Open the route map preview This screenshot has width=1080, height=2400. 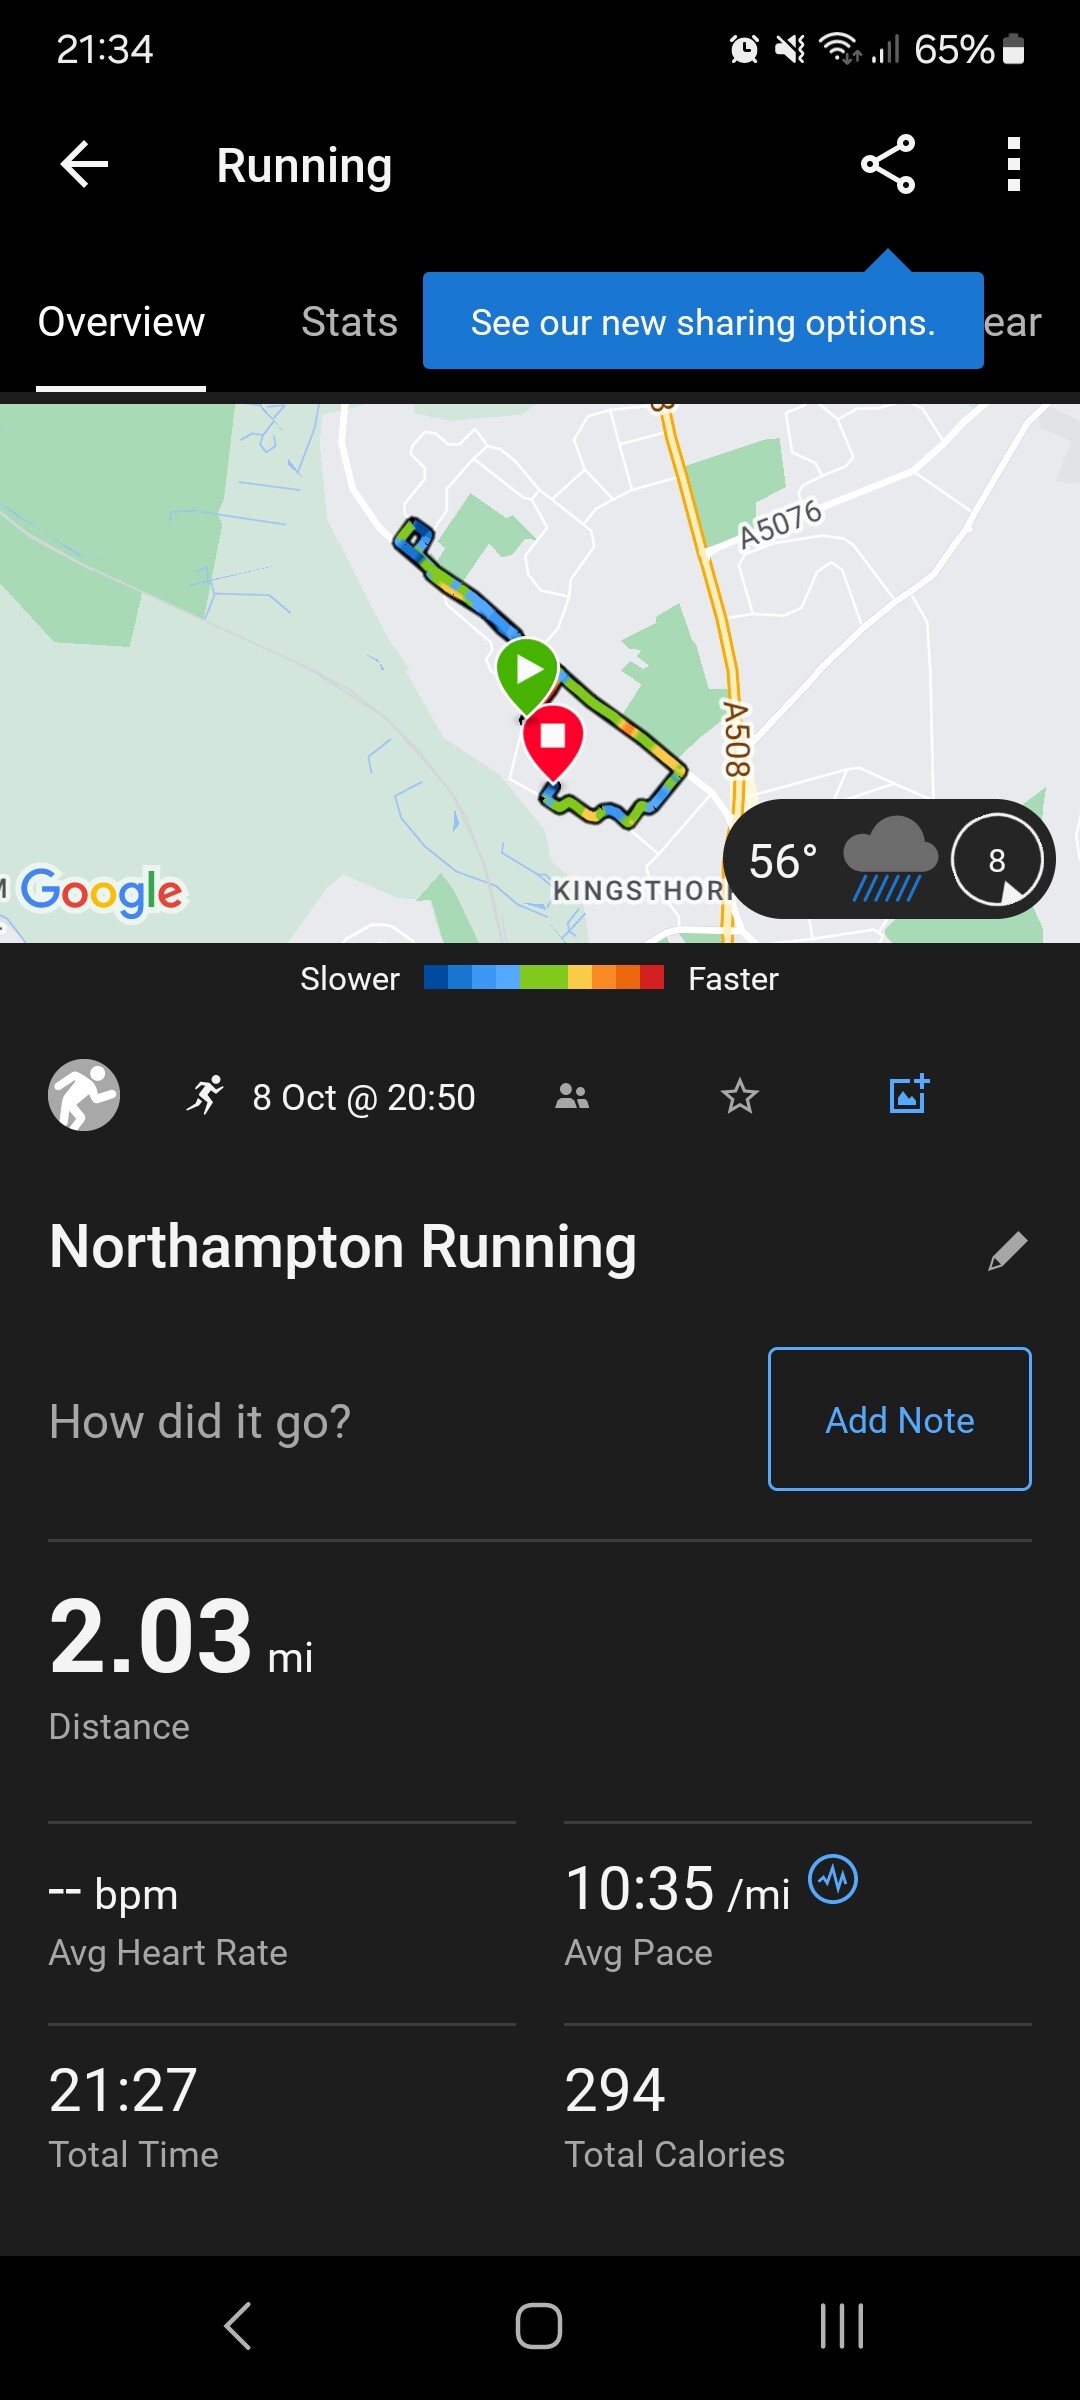point(300,700)
